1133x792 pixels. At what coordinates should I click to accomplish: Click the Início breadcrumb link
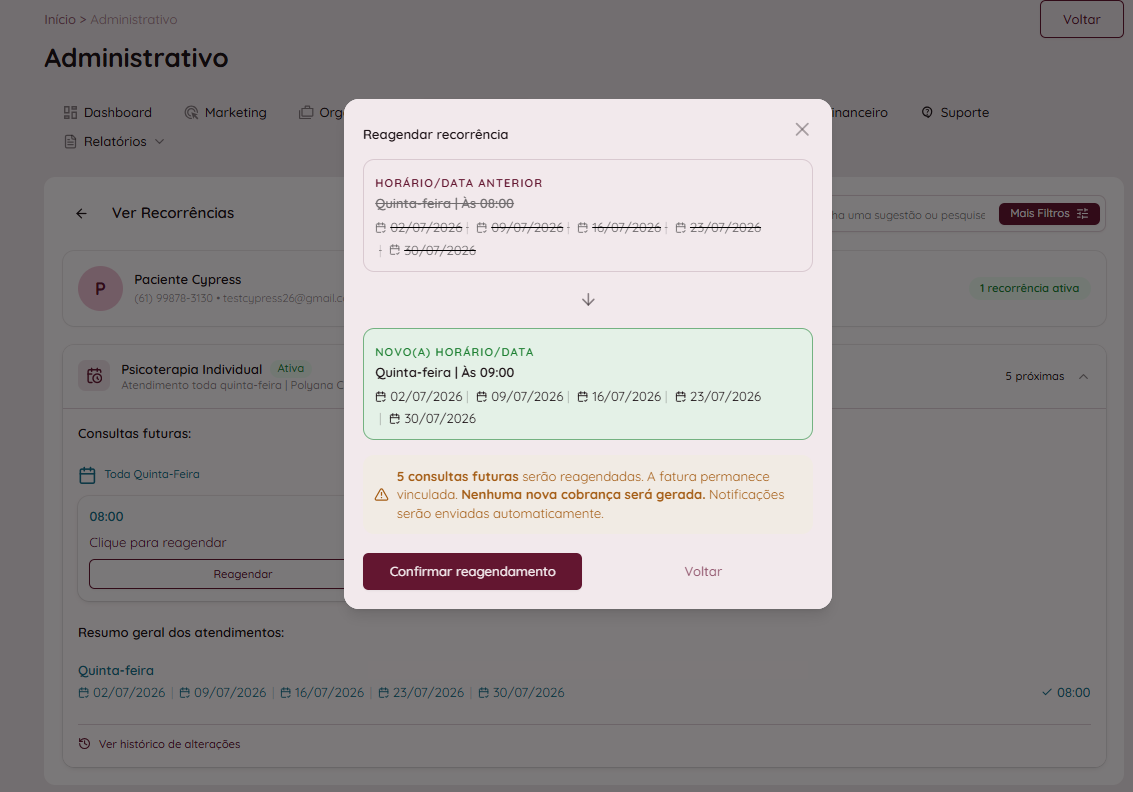(x=60, y=20)
